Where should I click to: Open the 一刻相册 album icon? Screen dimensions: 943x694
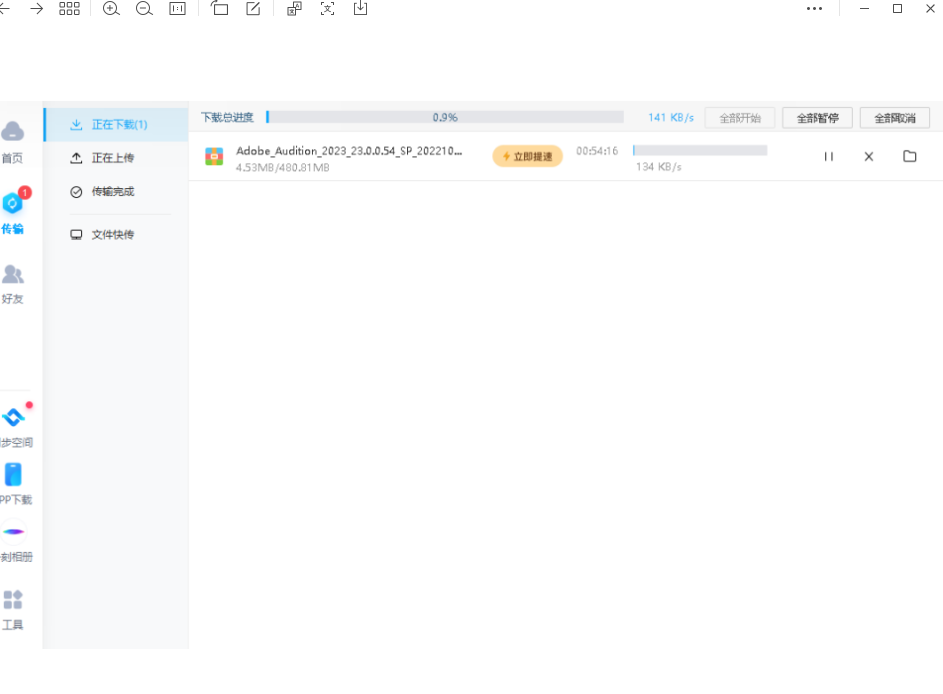coord(13,532)
